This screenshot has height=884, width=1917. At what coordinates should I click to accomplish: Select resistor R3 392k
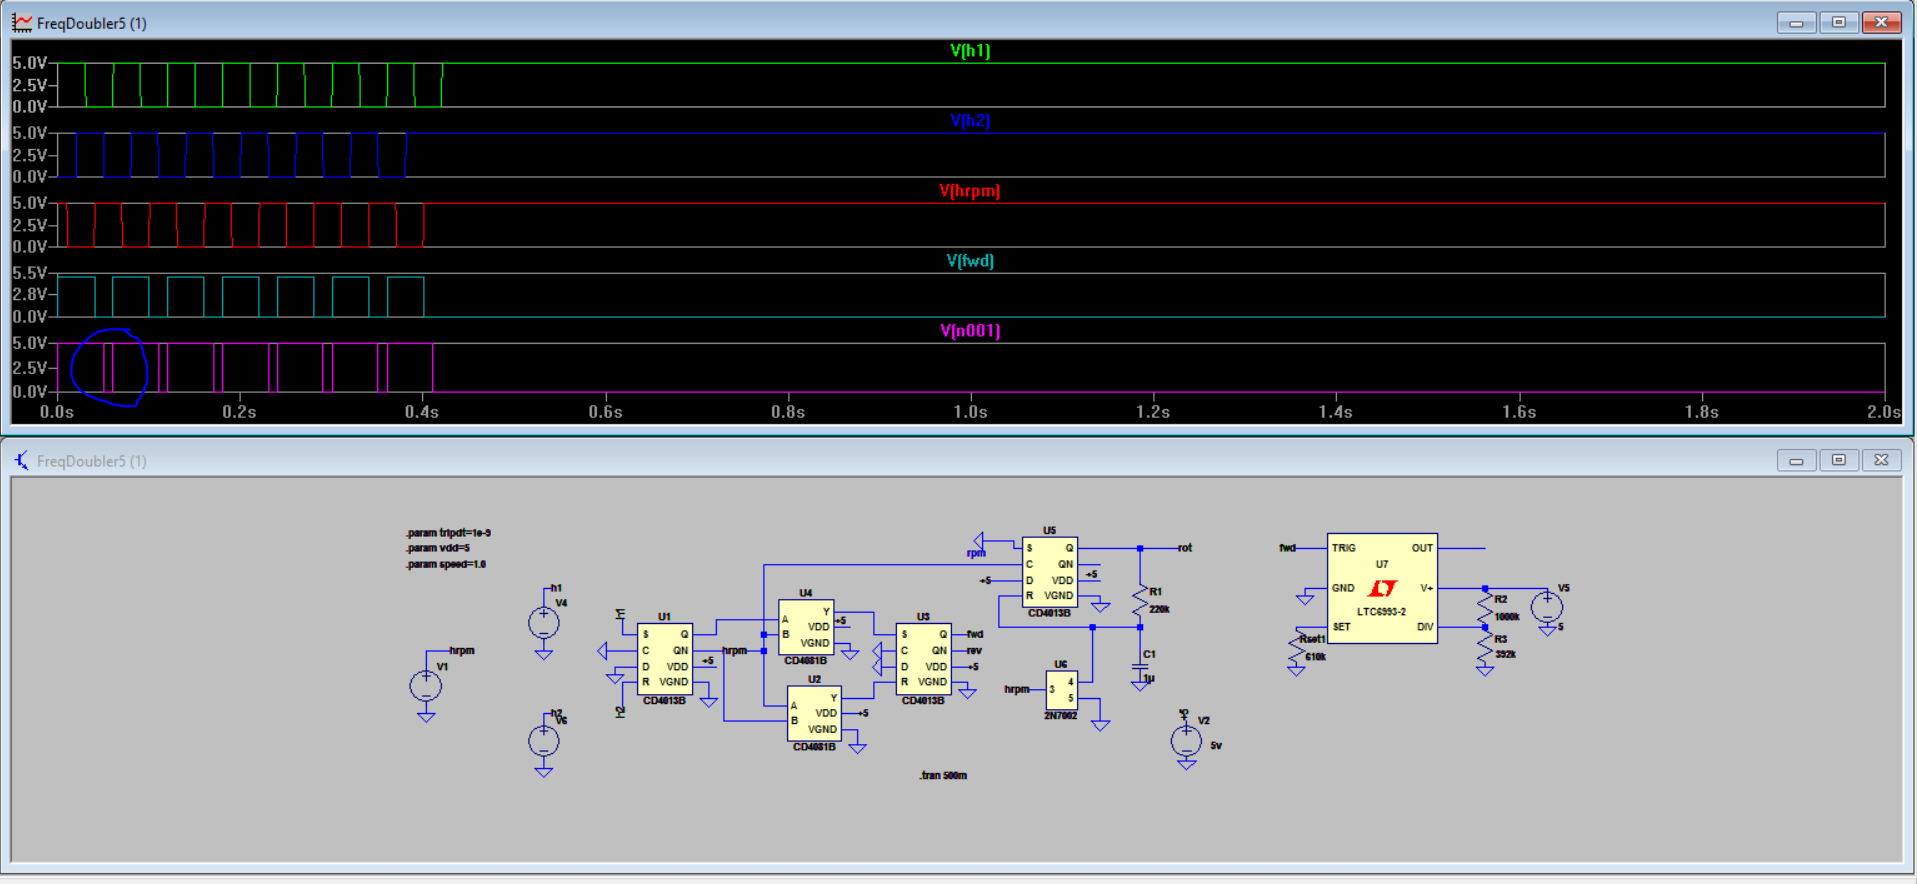1485,647
